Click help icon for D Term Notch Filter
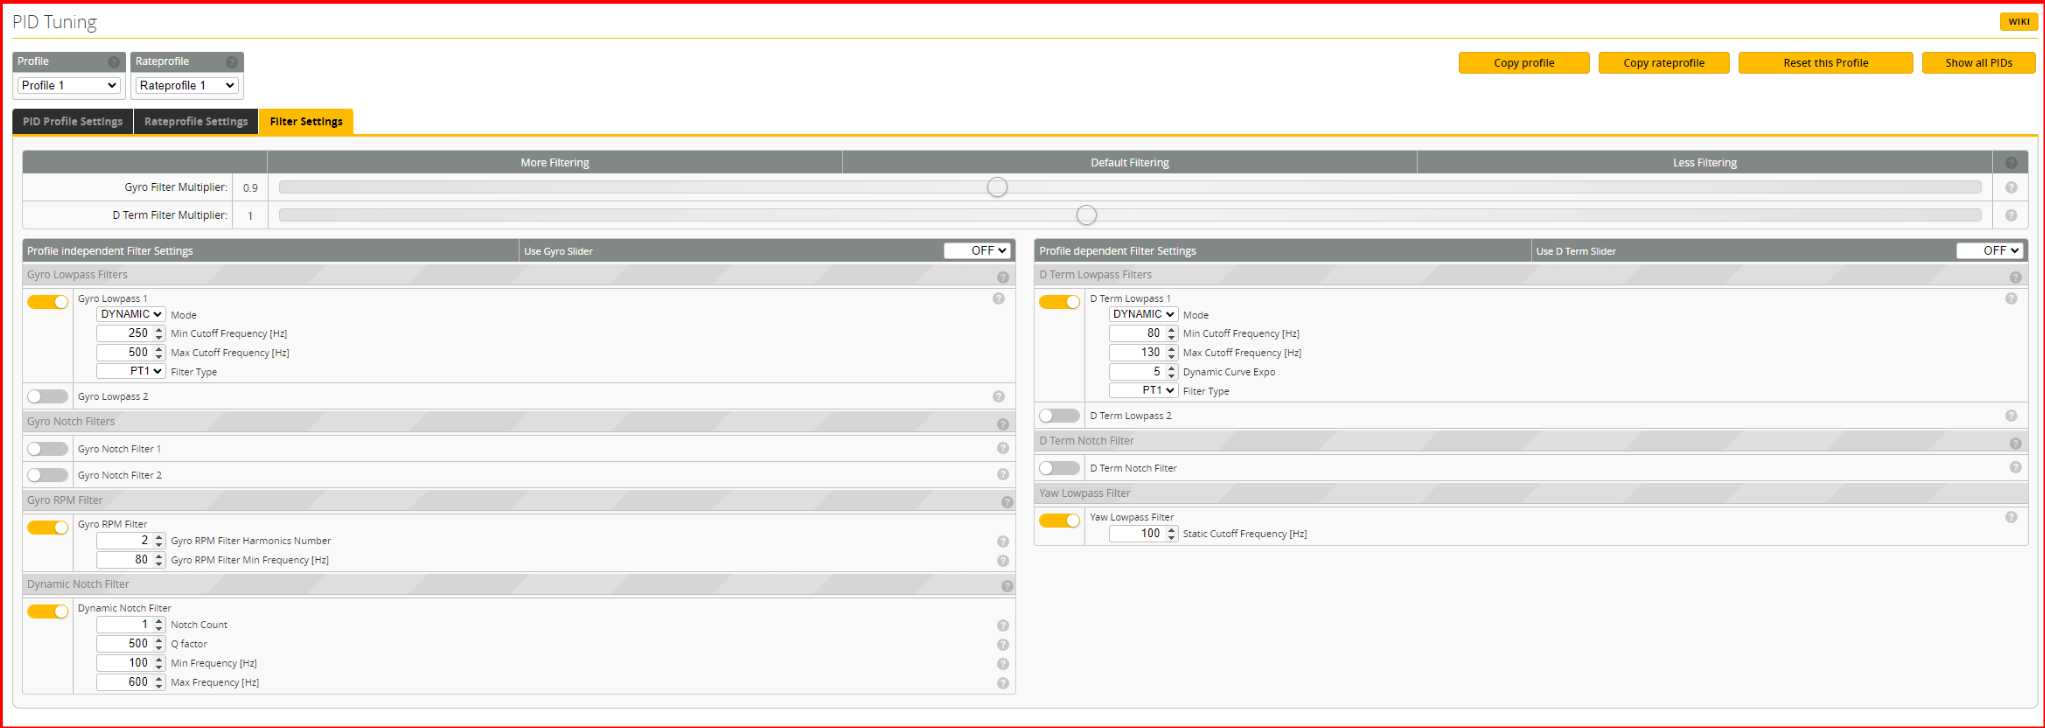2045x728 pixels. [x=2015, y=468]
